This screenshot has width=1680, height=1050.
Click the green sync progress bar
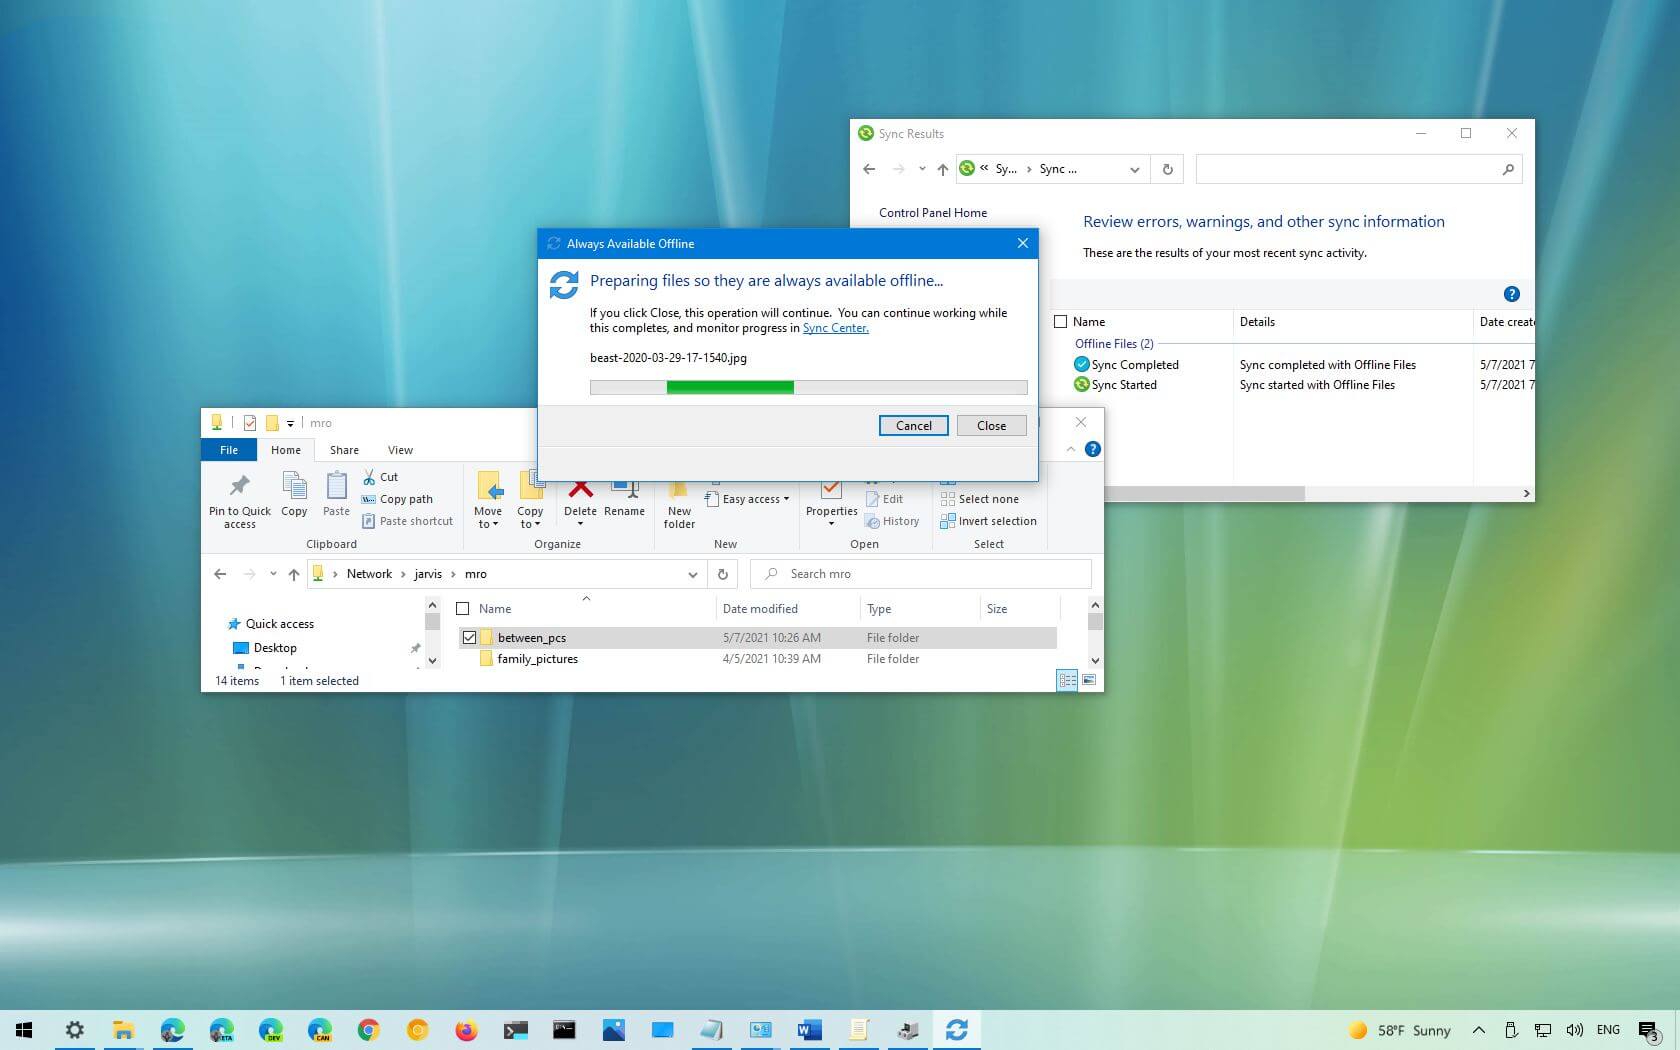click(730, 387)
